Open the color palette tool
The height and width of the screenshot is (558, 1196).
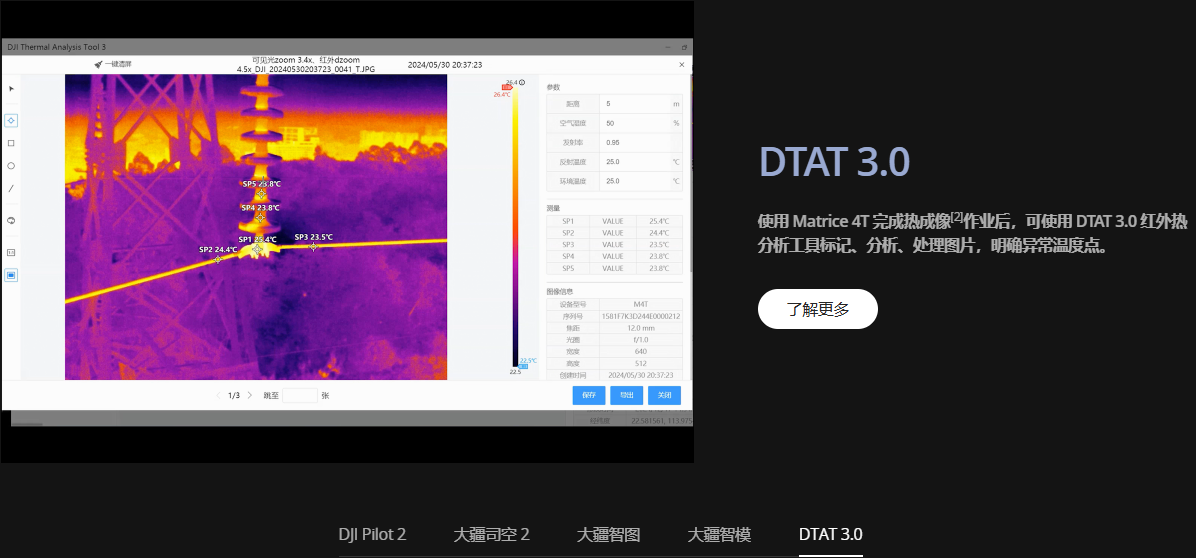coord(11,220)
